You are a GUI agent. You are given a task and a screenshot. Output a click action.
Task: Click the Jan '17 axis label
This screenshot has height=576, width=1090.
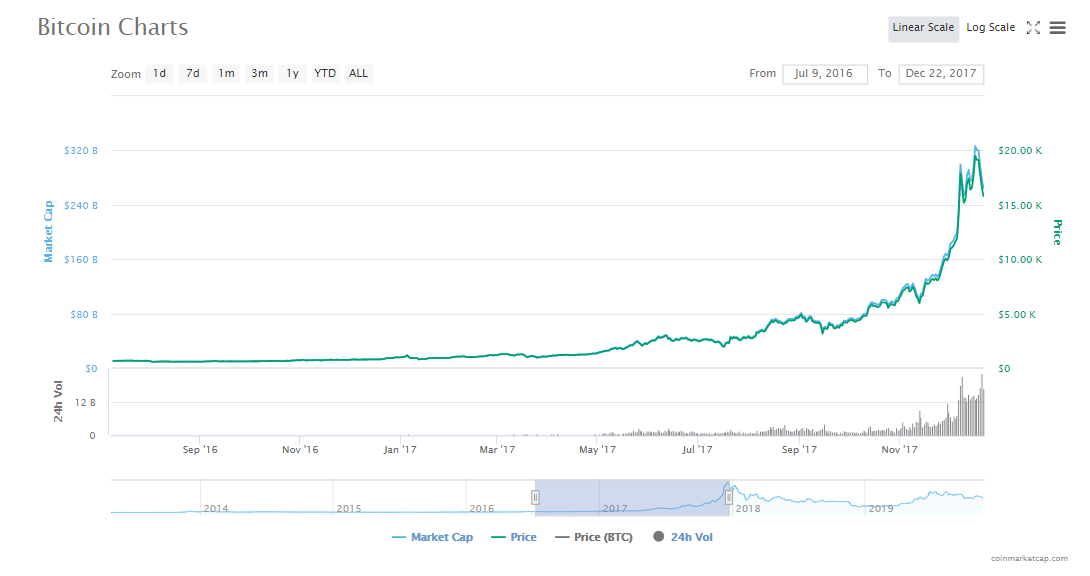click(x=400, y=450)
